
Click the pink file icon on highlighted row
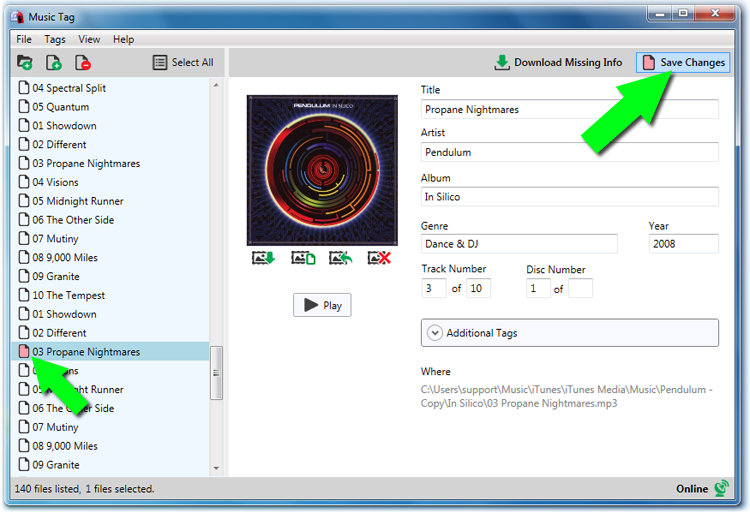click(x=24, y=351)
